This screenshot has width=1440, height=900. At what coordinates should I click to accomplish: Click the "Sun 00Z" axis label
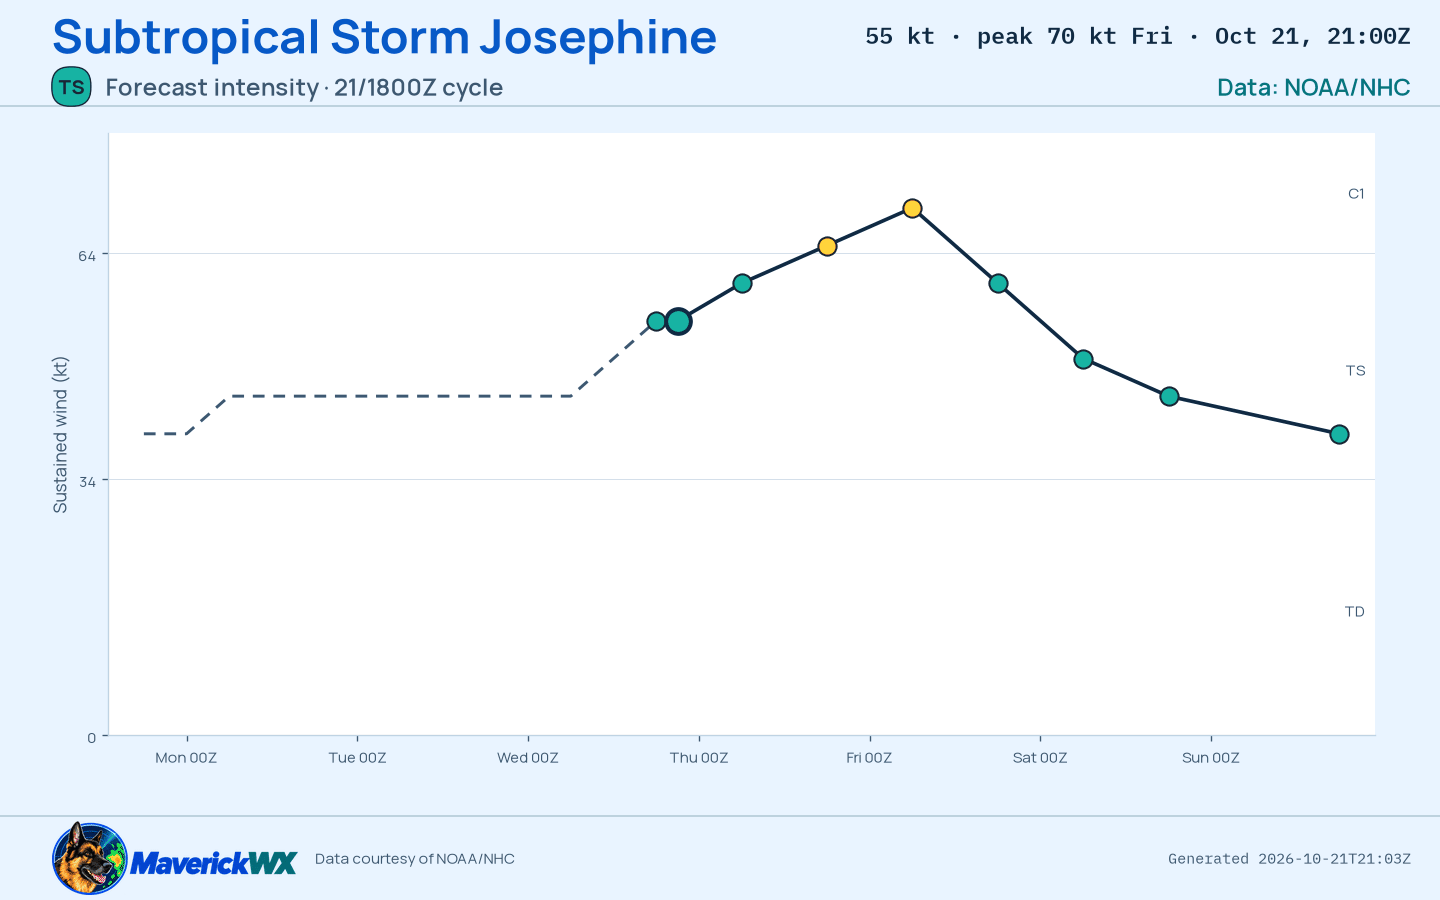click(x=1211, y=758)
